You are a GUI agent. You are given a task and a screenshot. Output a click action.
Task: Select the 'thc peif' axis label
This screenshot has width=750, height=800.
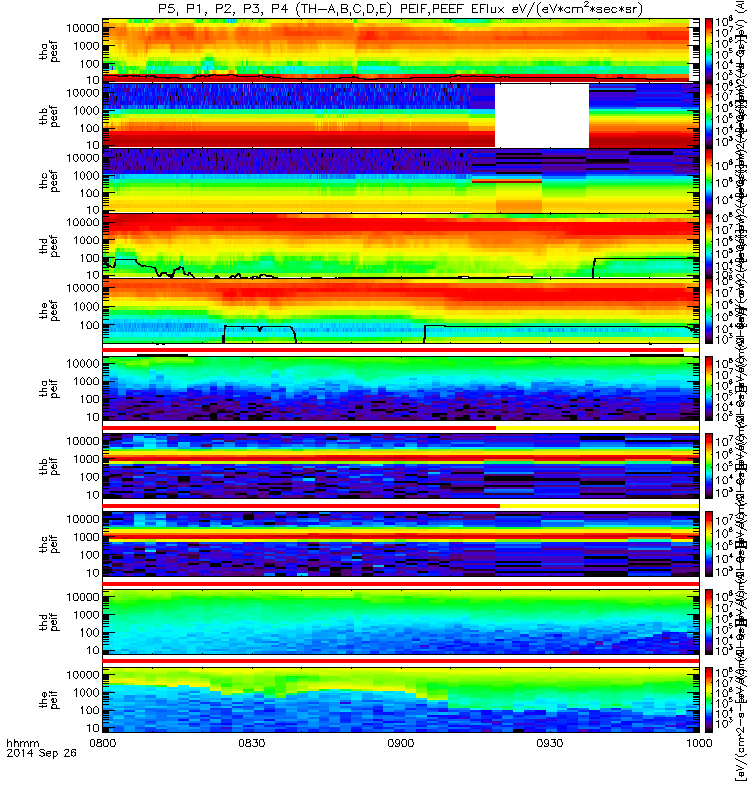pyautogui.click(x=49, y=544)
